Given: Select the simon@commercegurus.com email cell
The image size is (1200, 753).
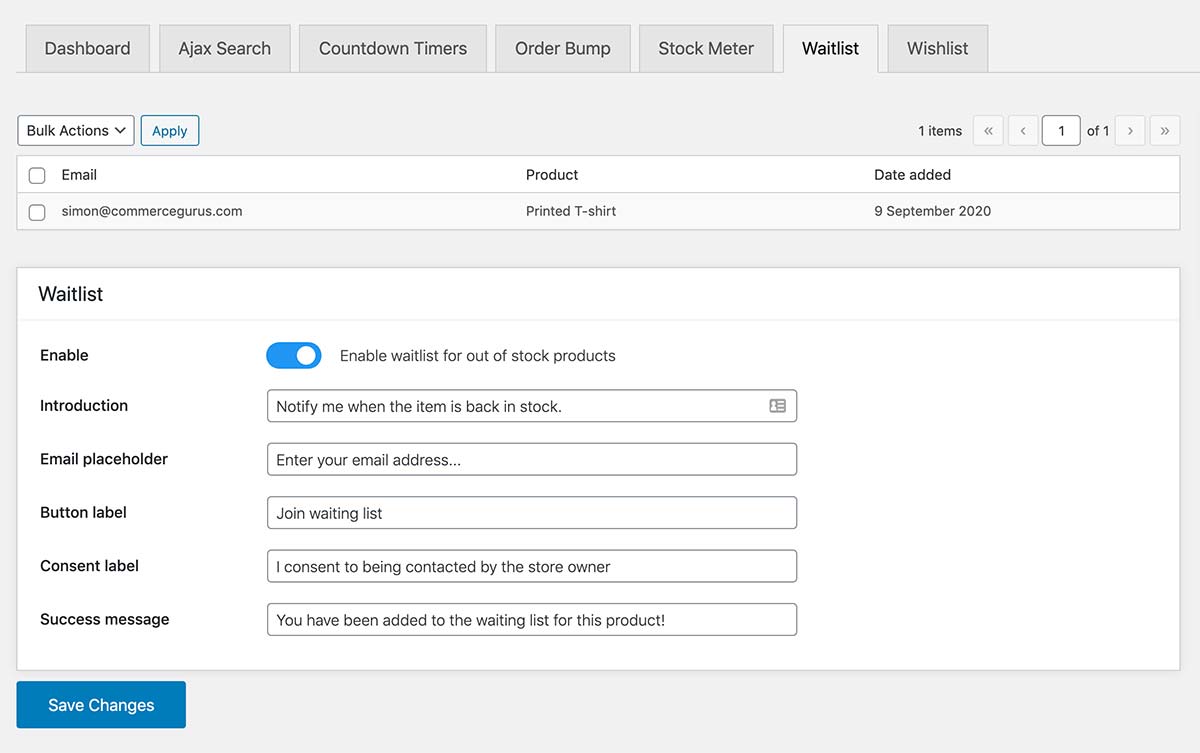Looking at the screenshot, I should pos(152,212).
